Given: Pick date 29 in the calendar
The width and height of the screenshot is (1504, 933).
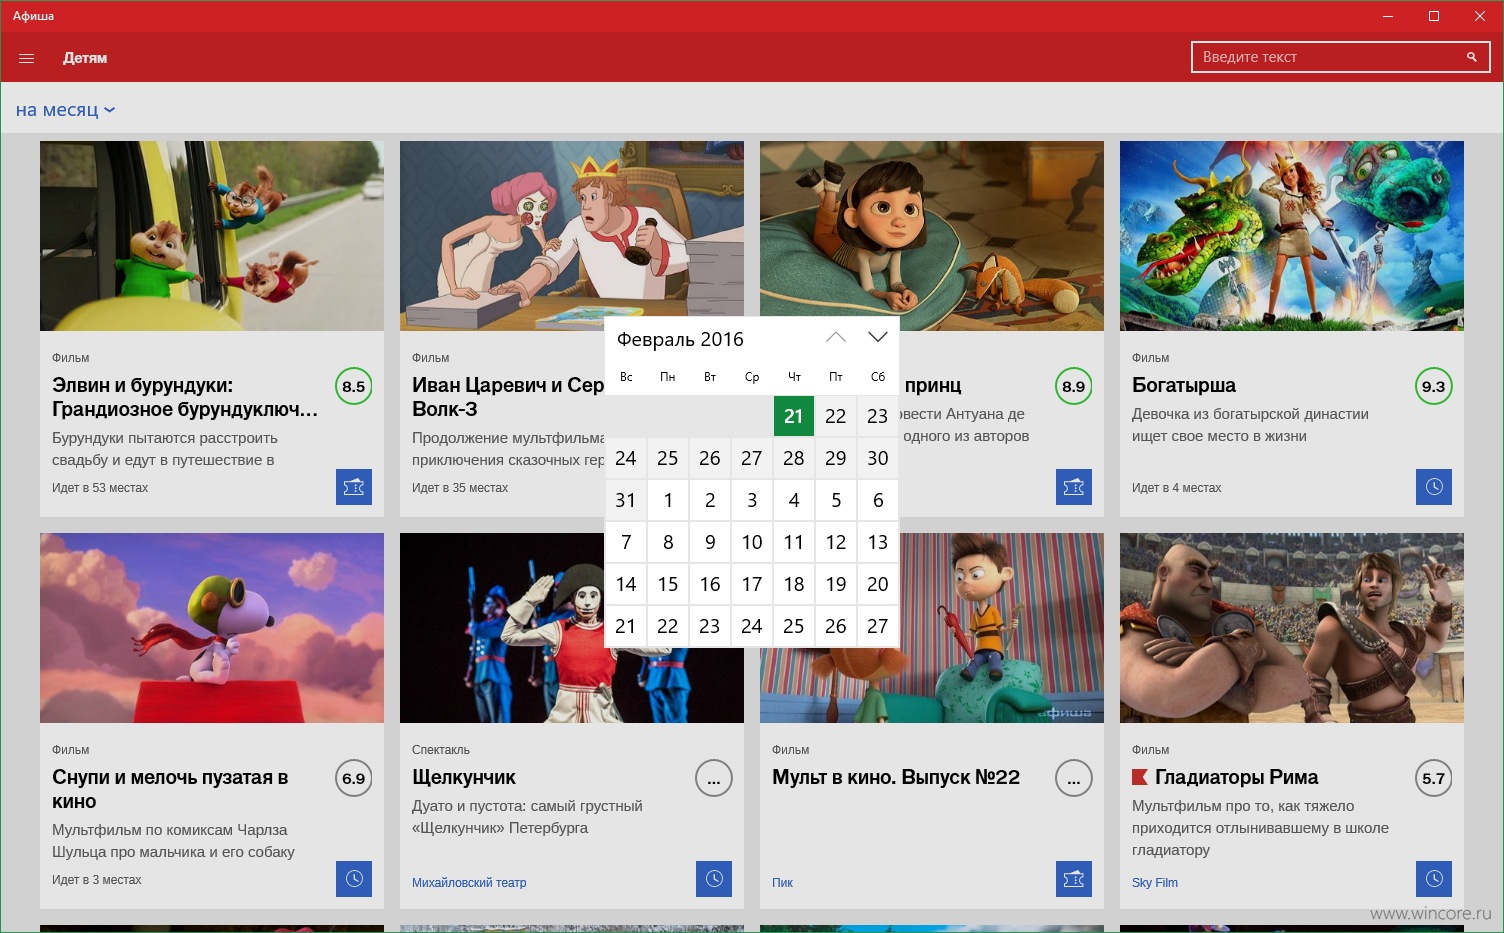Looking at the screenshot, I should click(x=836, y=458).
